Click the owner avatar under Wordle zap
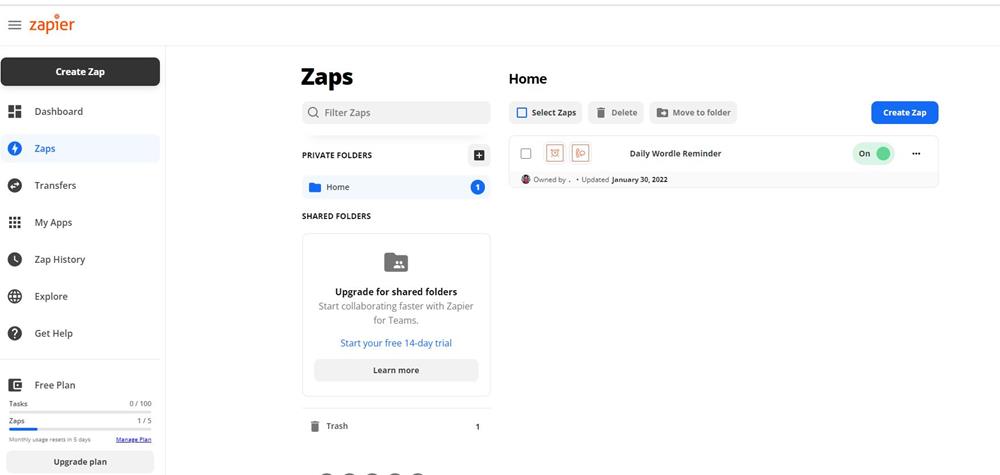This screenshot has height=475, width=1000. [526, 179]
